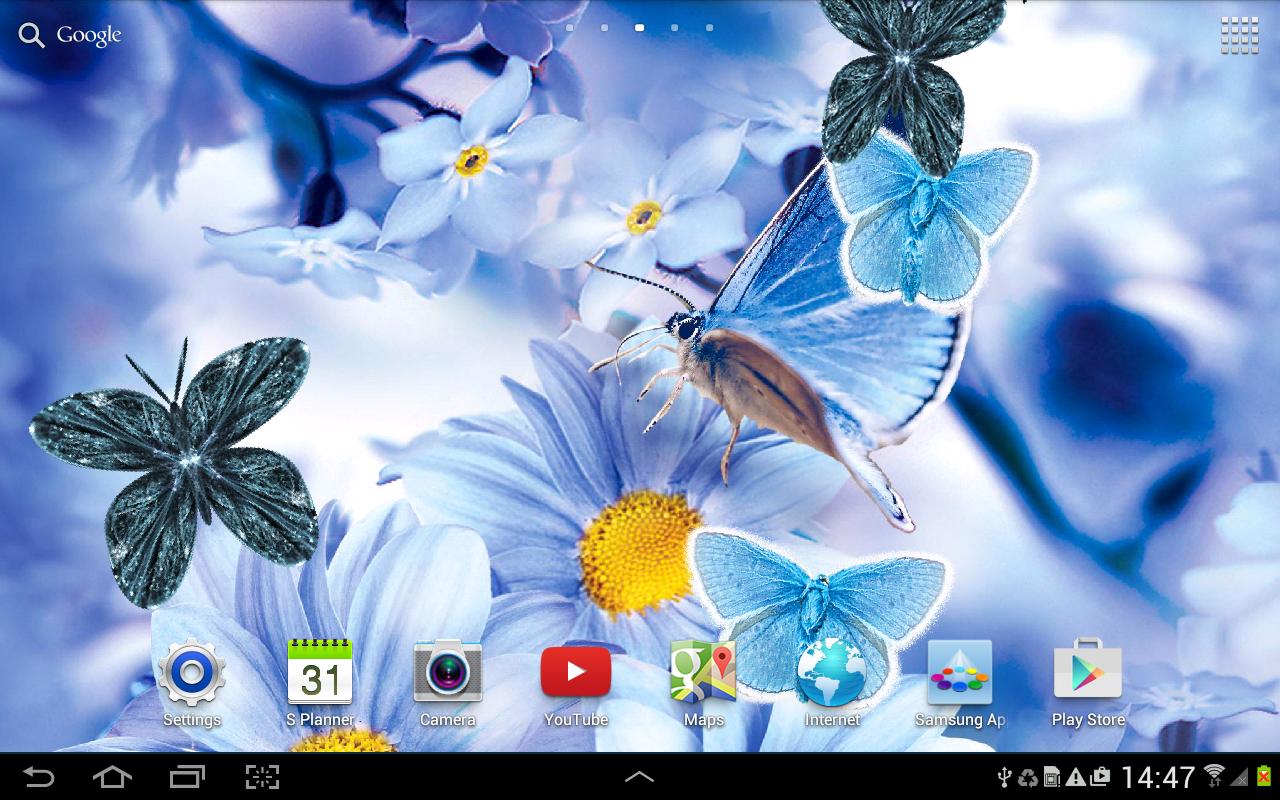
Task: Go to first home screen page dot
Action: 570,28
